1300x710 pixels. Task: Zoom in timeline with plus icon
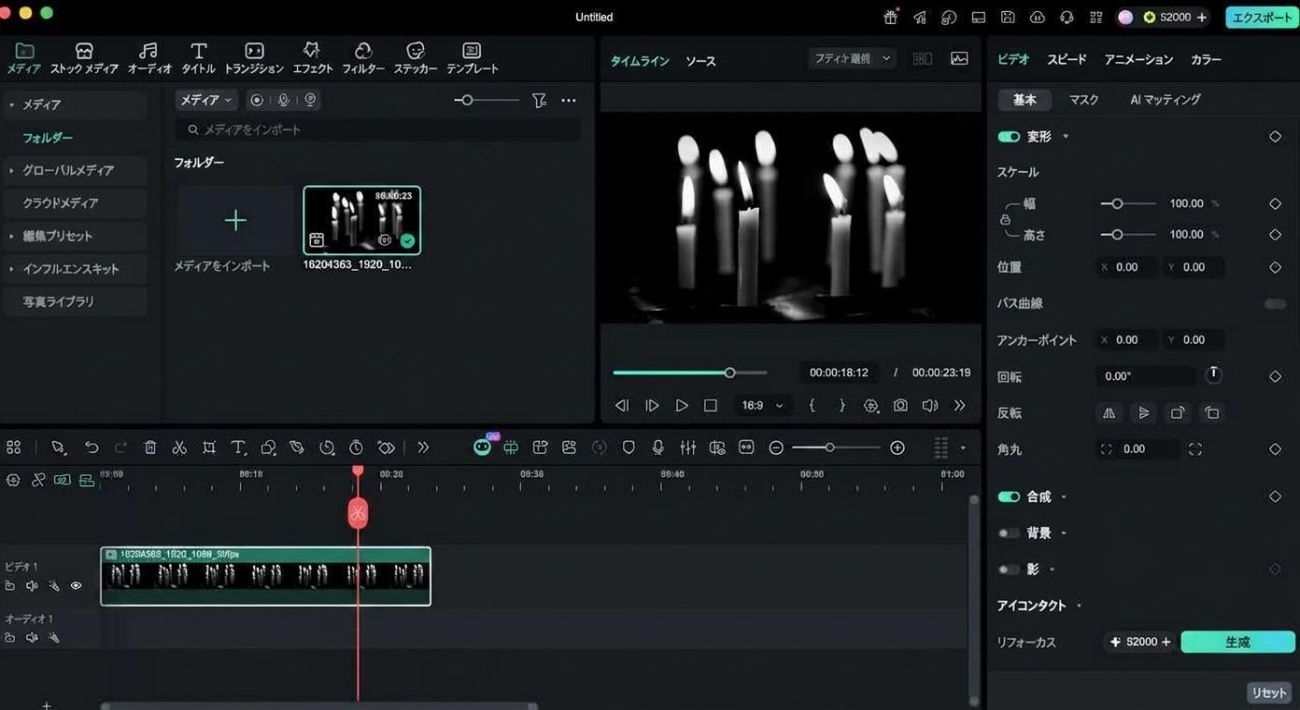[897, 448]
